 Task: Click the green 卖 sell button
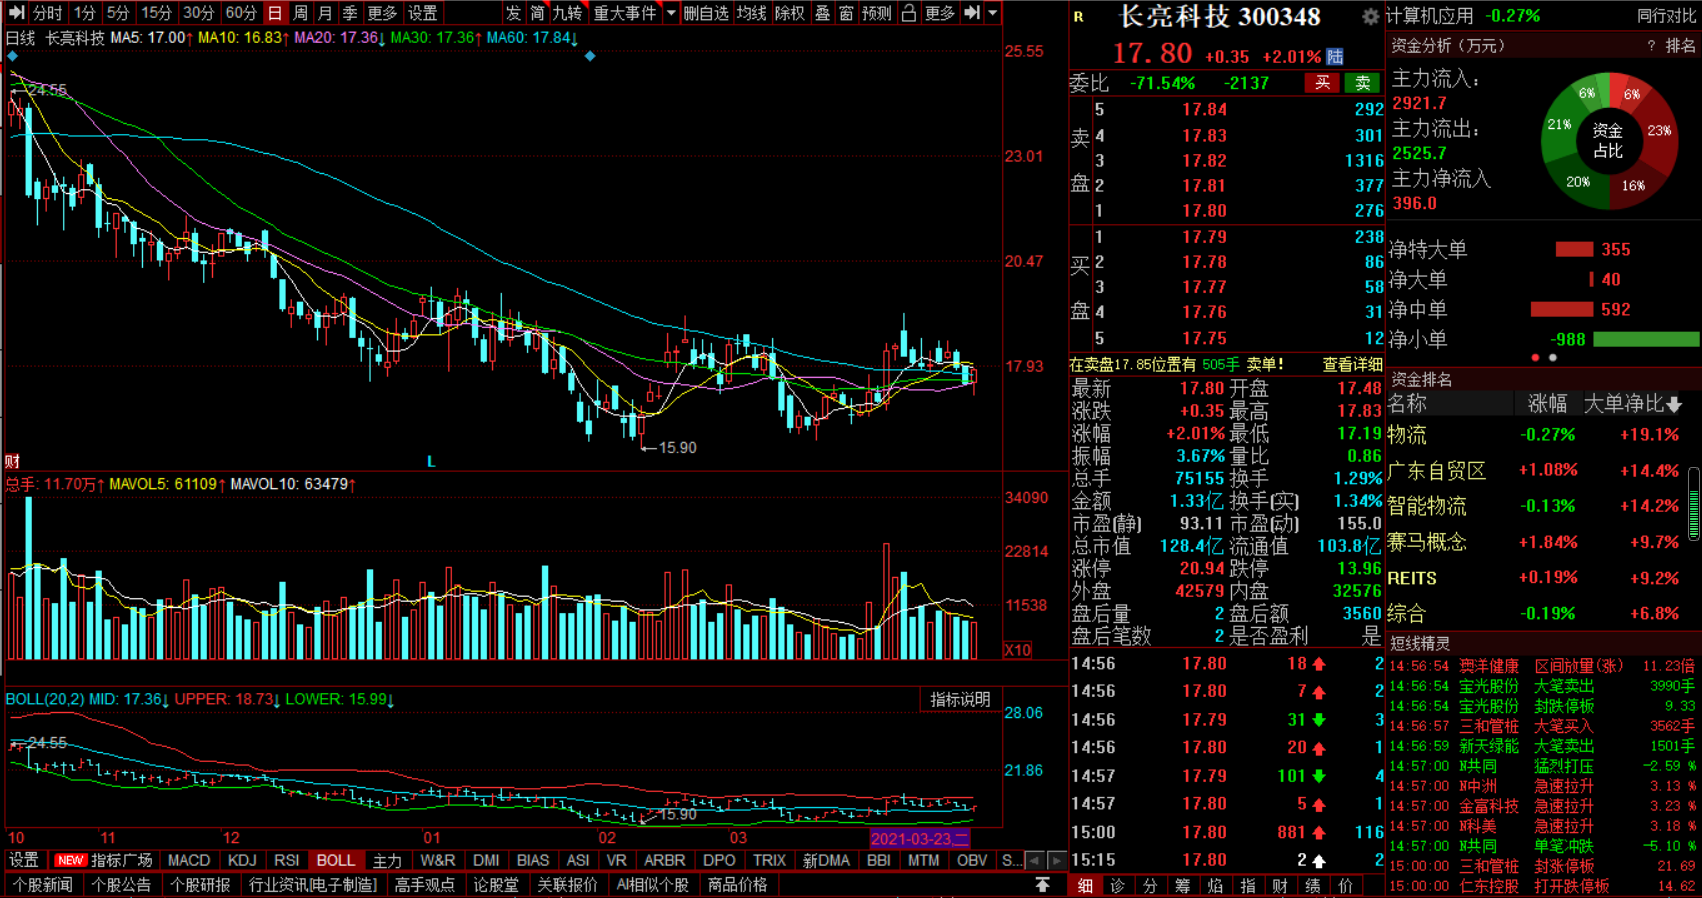[1363, 83]
